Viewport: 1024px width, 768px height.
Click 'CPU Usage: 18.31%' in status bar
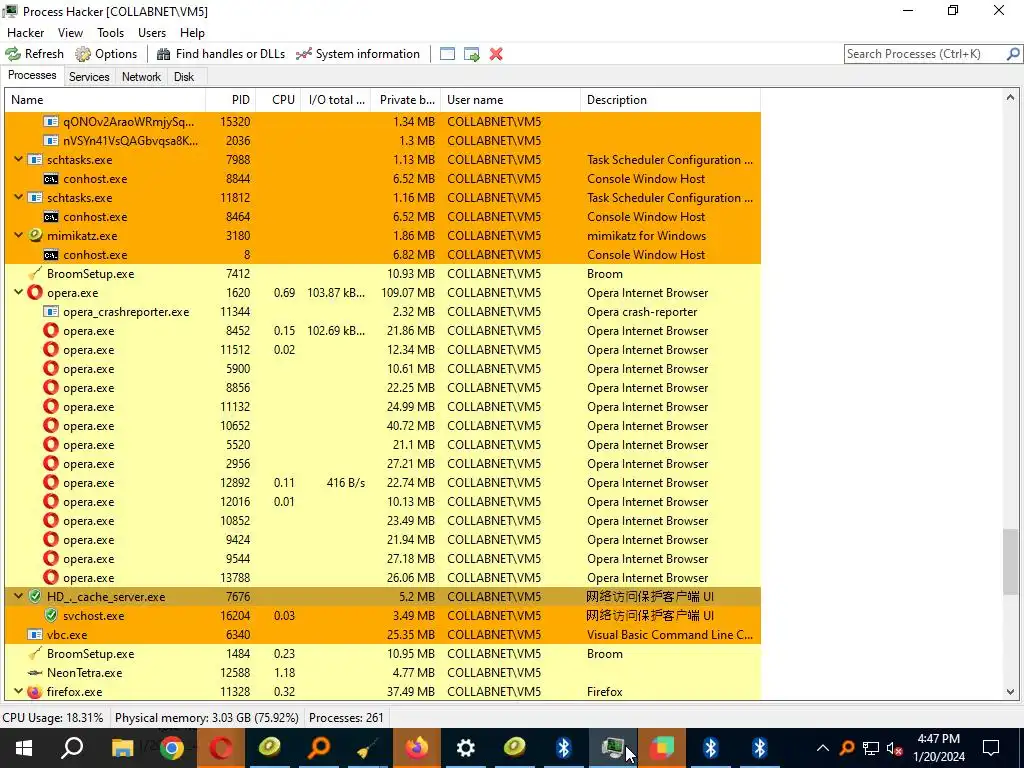53,718
